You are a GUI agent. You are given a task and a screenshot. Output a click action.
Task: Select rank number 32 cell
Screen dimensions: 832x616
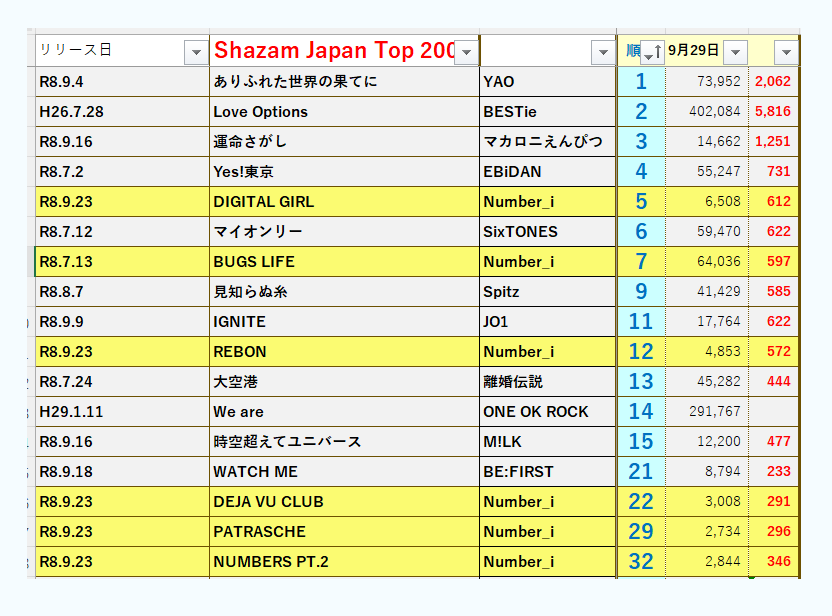click(641, 561)
